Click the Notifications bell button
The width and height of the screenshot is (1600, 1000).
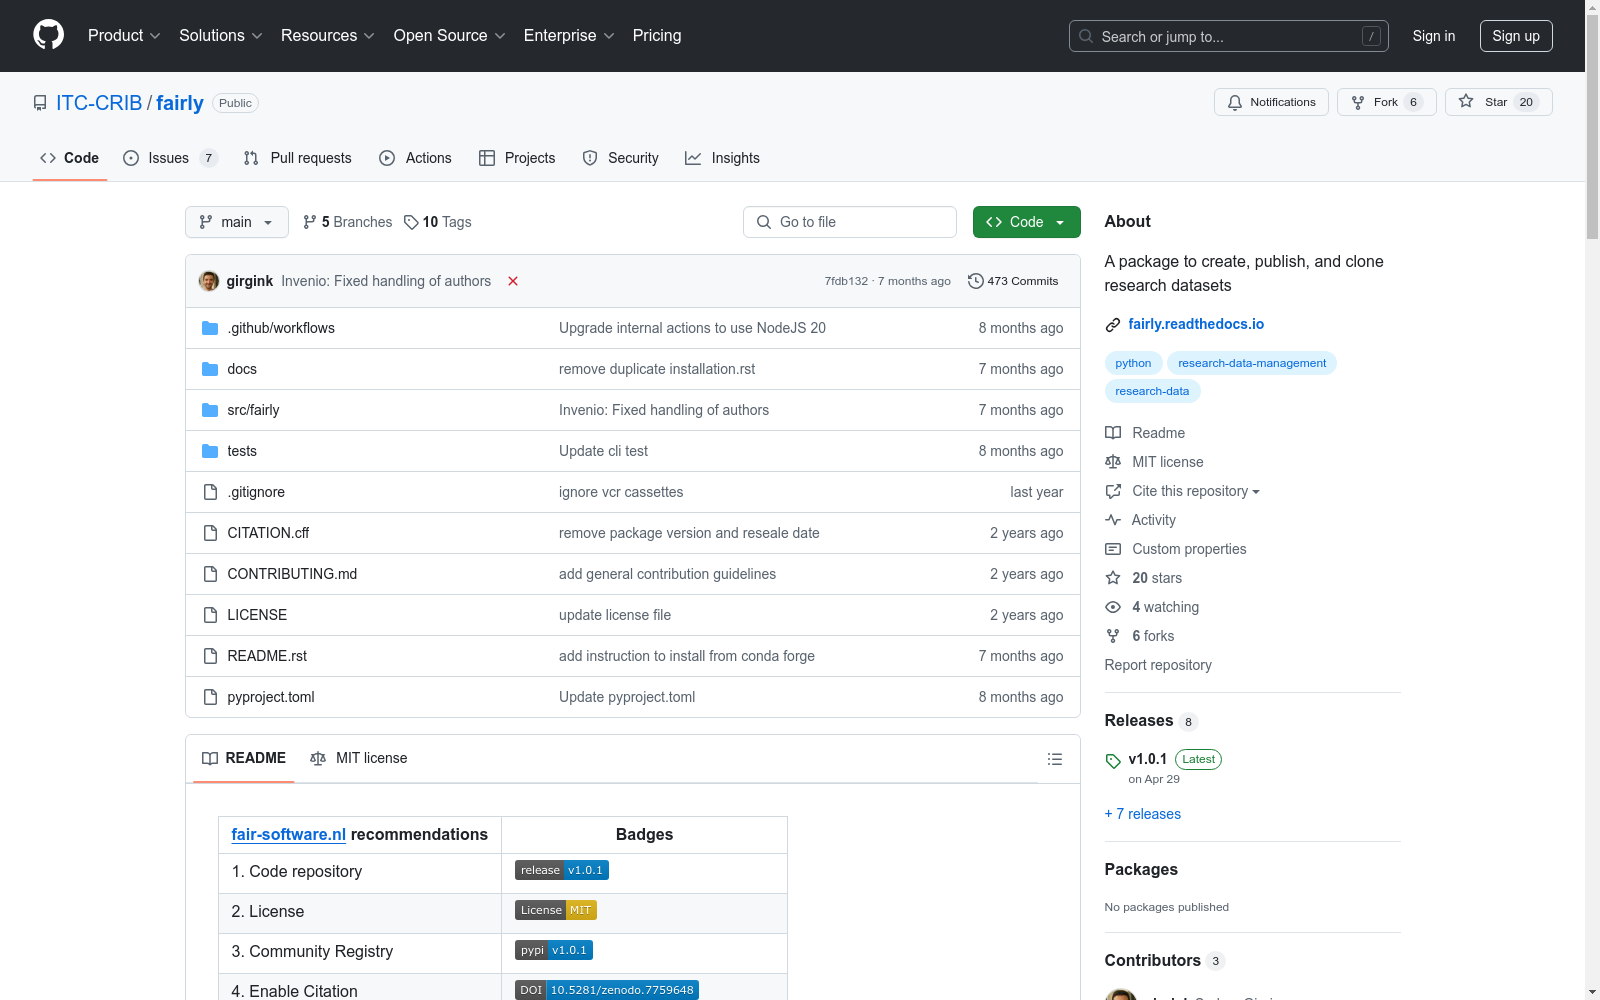click(1271, 102)
